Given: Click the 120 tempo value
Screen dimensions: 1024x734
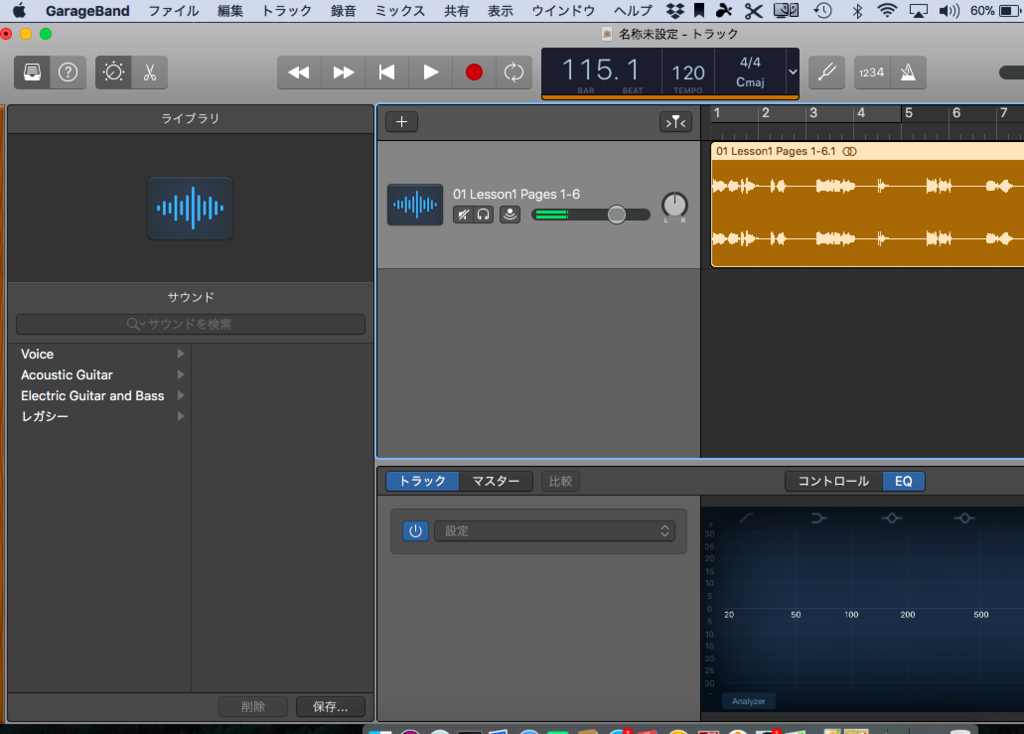Looking at the screenshot, I should [x=688, y=72].
